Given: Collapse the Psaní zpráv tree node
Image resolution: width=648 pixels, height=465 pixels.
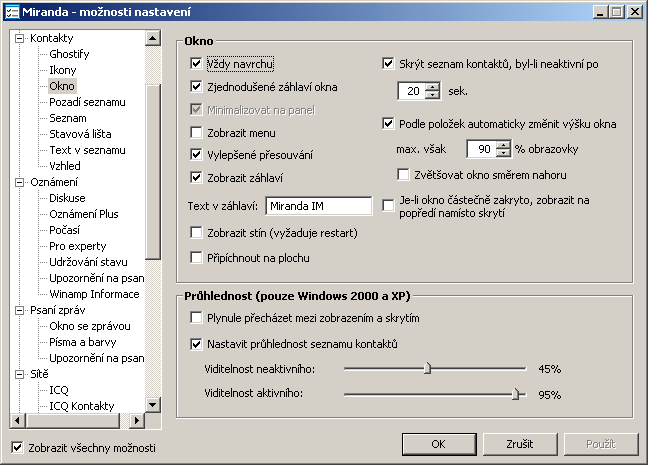Looking at the screenshot, I should (19, 310).
